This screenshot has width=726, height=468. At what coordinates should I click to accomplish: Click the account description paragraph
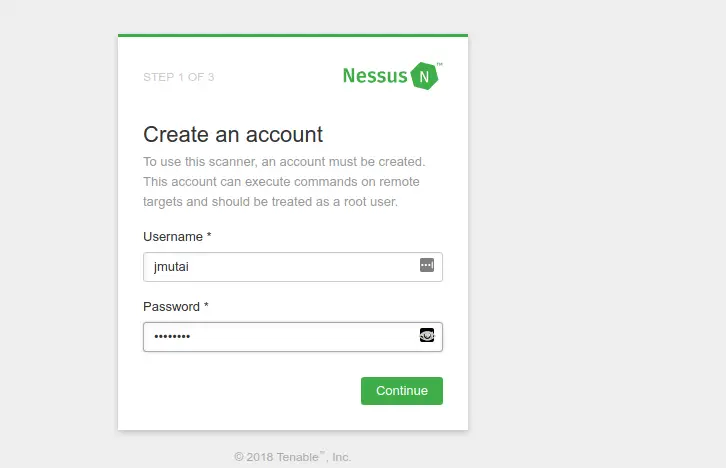[x=284, y=181]
